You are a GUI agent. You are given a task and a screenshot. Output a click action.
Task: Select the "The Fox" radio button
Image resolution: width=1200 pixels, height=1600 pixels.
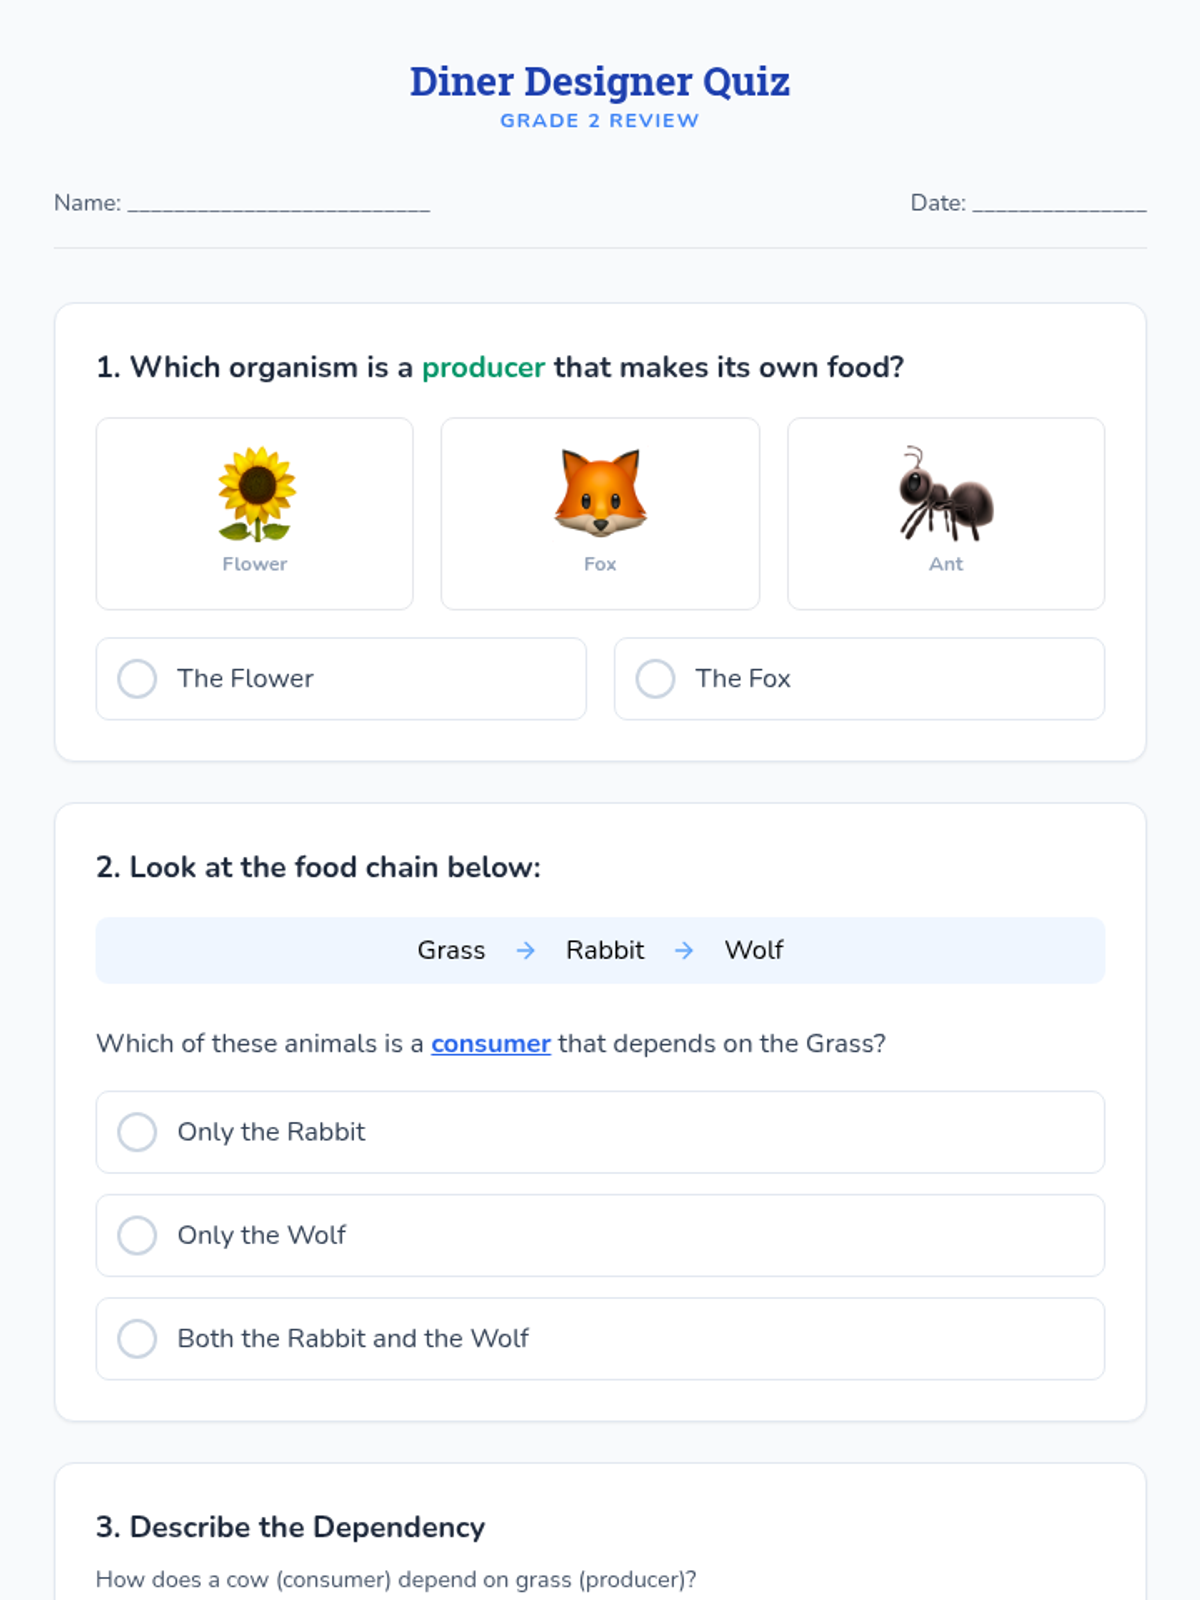pyautogui.click(x=656, y=678)
